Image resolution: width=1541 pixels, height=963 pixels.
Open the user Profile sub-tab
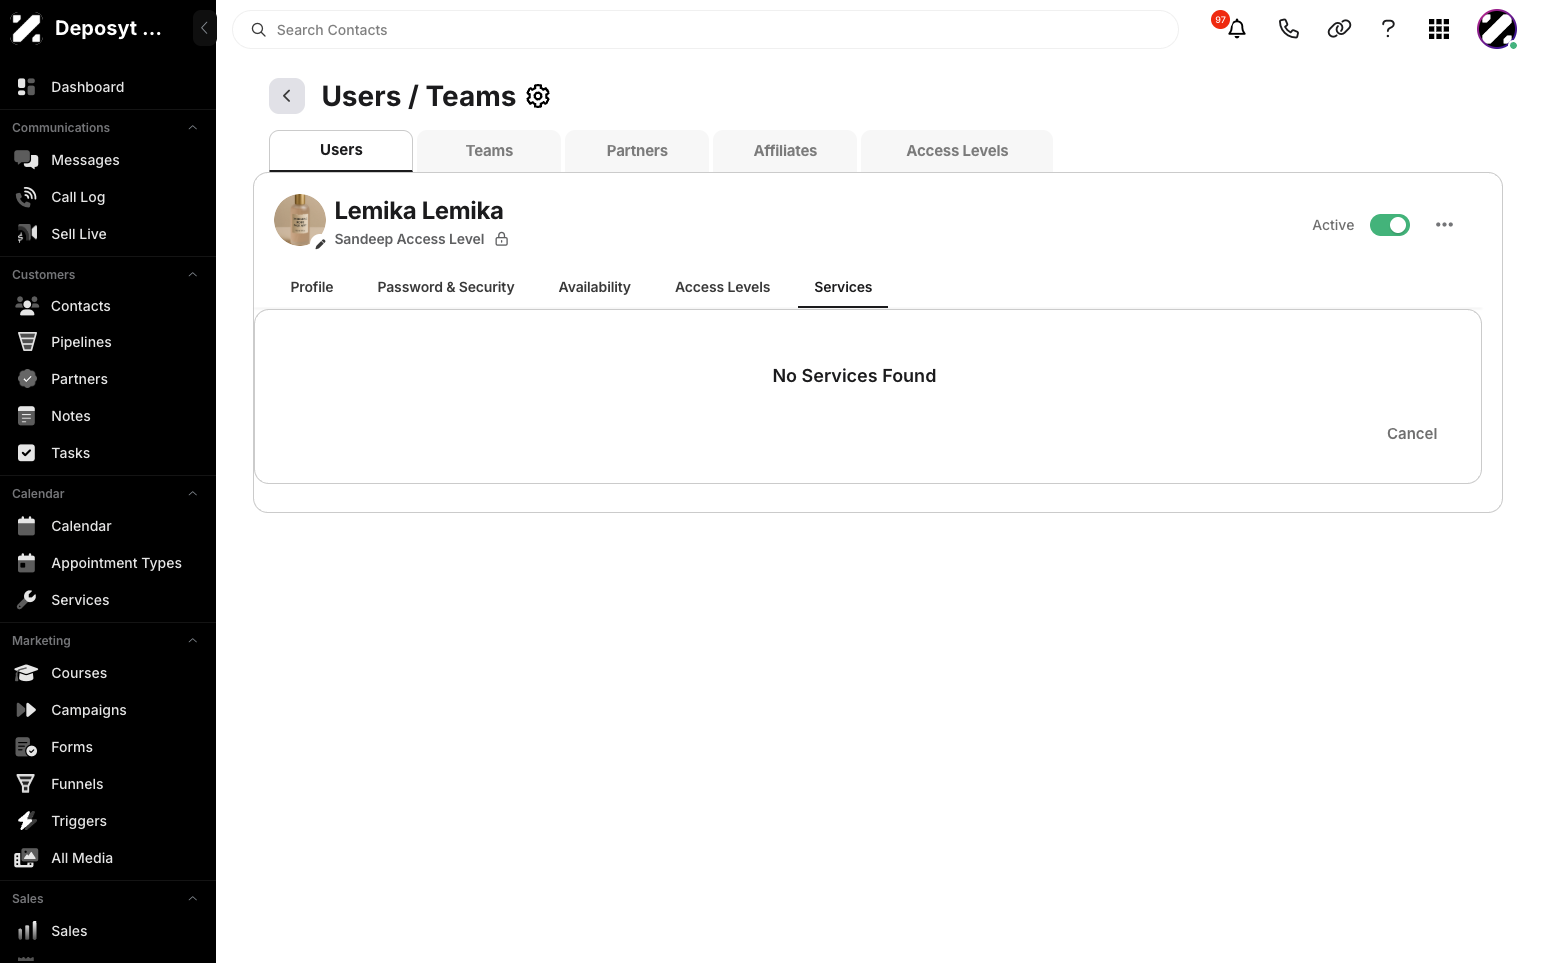coord(312,287)
